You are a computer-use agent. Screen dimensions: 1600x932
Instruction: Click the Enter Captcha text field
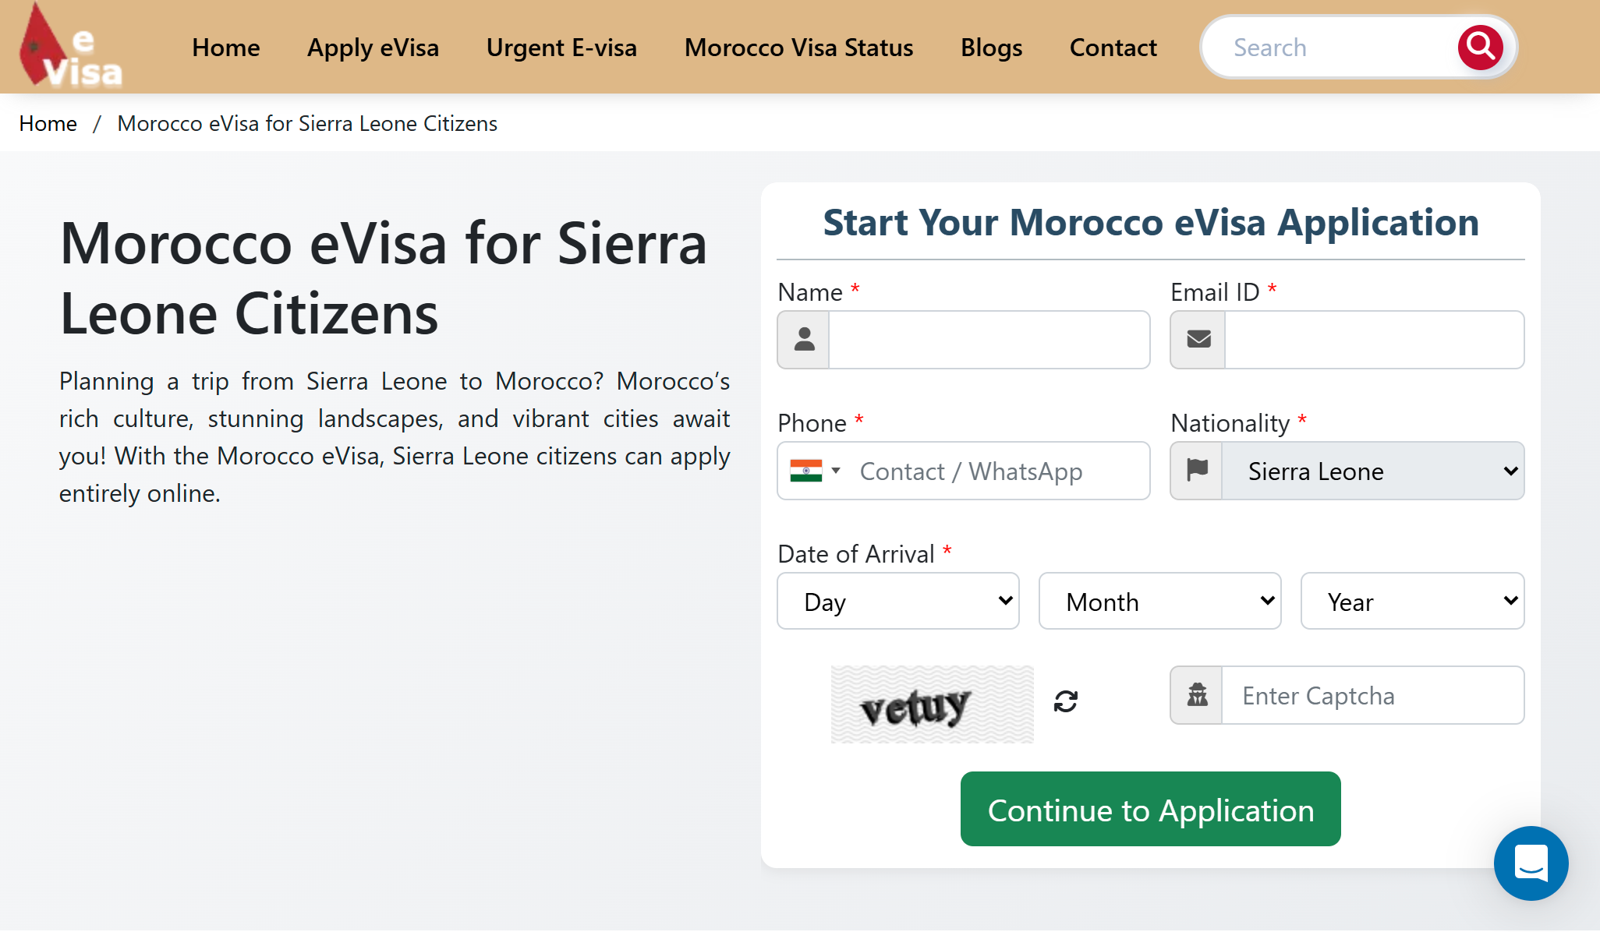pos(1372,695)
